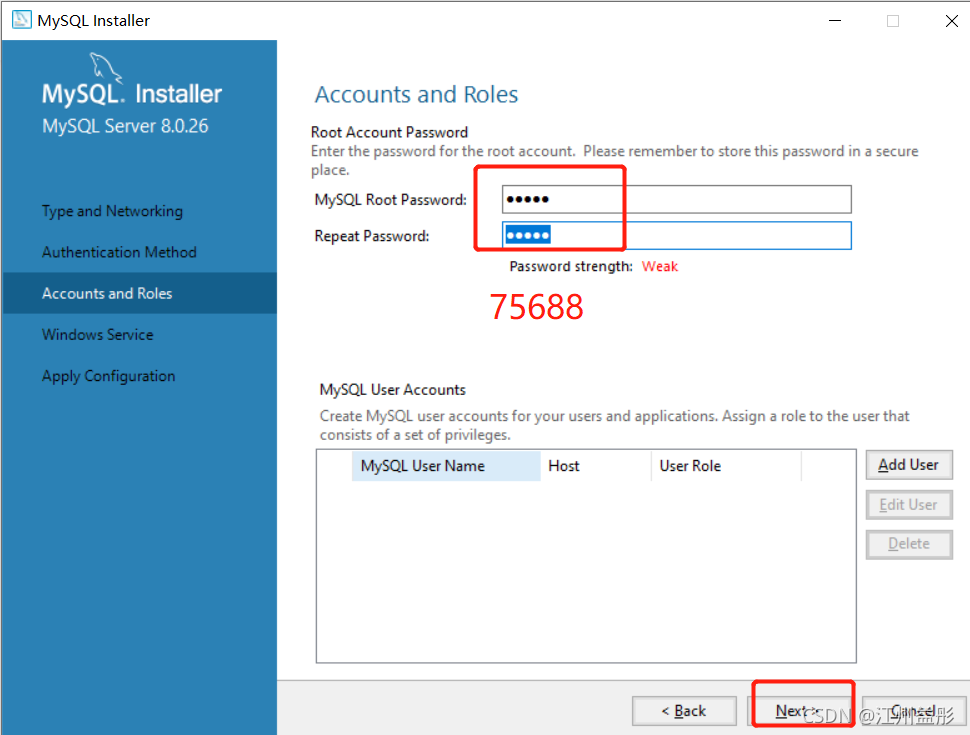The image size is (970, 735).
Task: Click the MySQL dolphin logo in sidebar
Action: 105,67
